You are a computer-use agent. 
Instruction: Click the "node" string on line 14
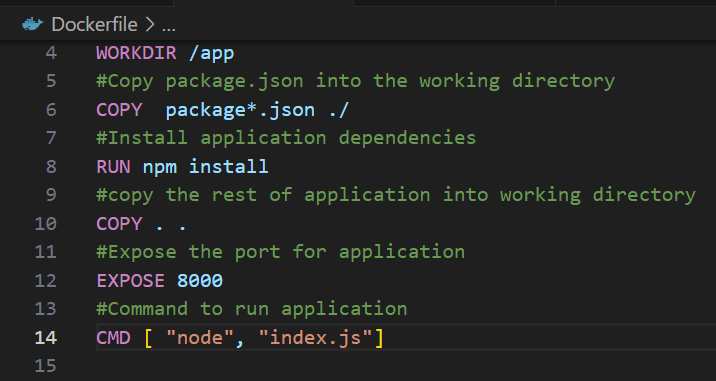tap(200, 338)
